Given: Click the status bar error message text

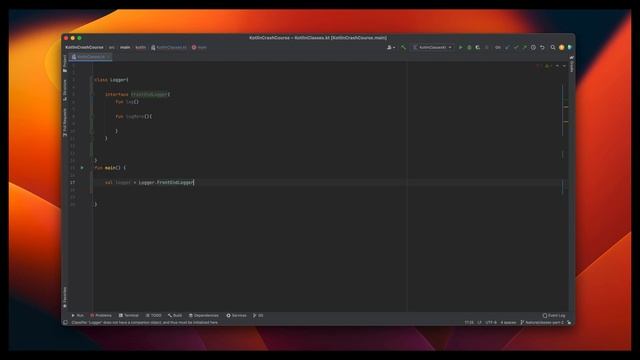Looking at the screenshot, I should click(145, 322).
